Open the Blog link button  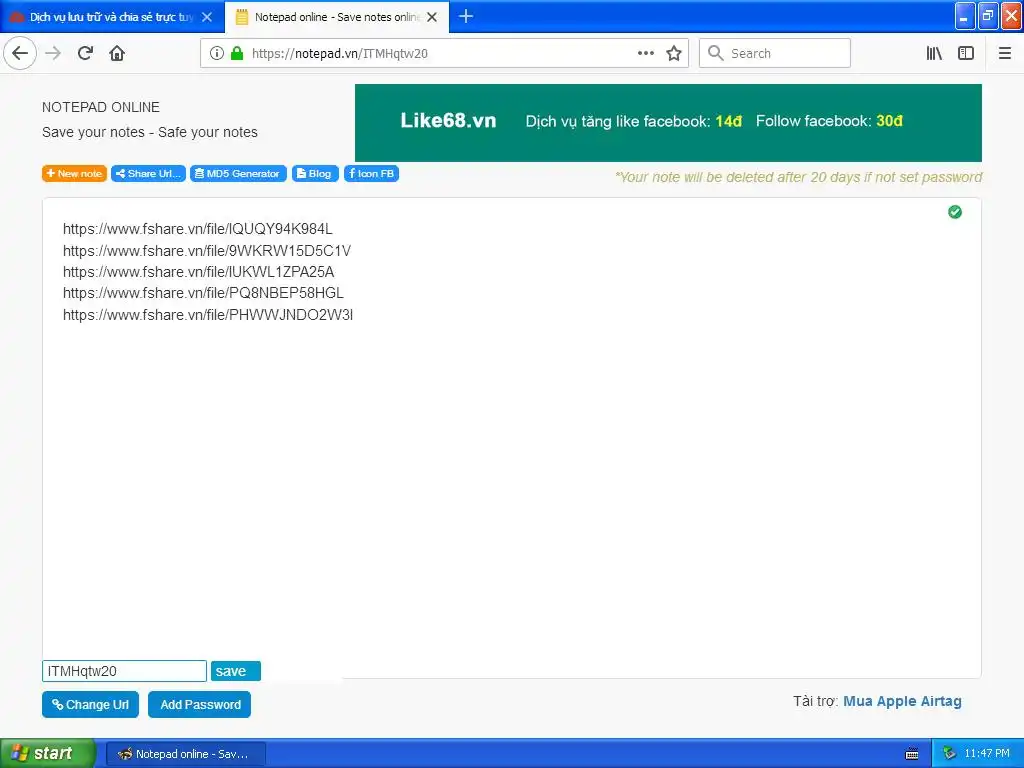pos(315,174)
